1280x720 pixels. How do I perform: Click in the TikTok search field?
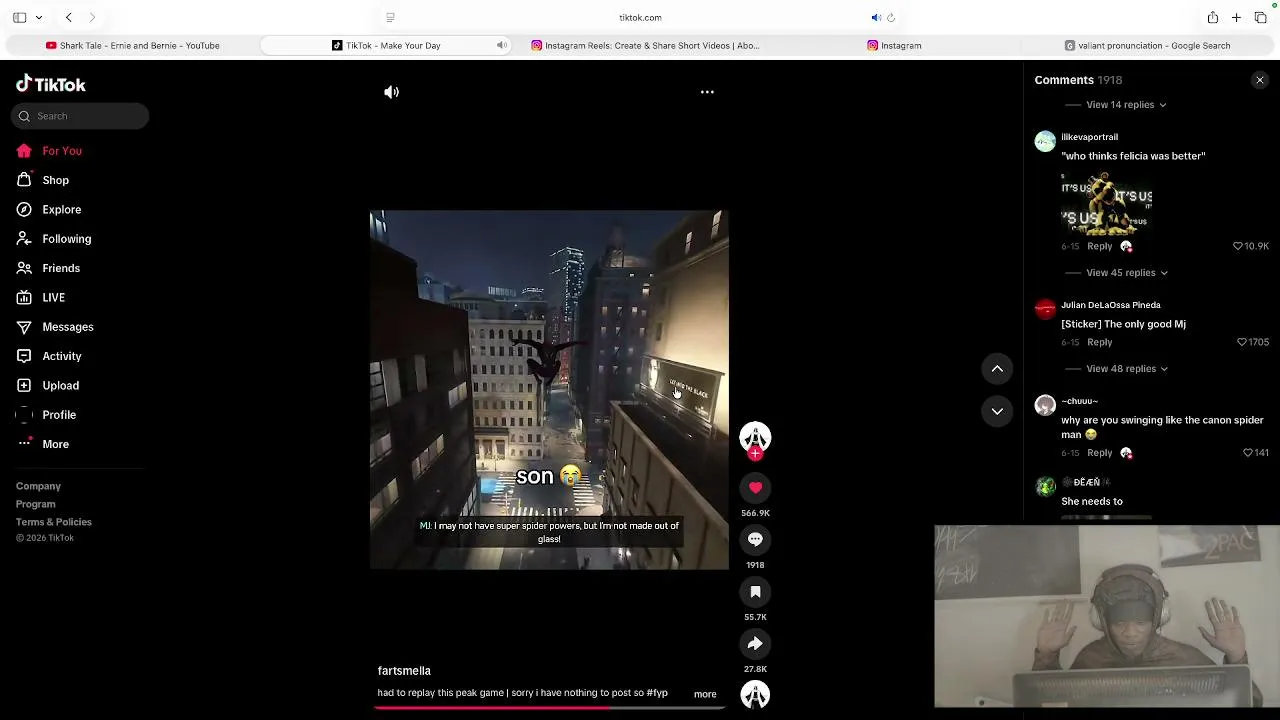pos(80,116)
